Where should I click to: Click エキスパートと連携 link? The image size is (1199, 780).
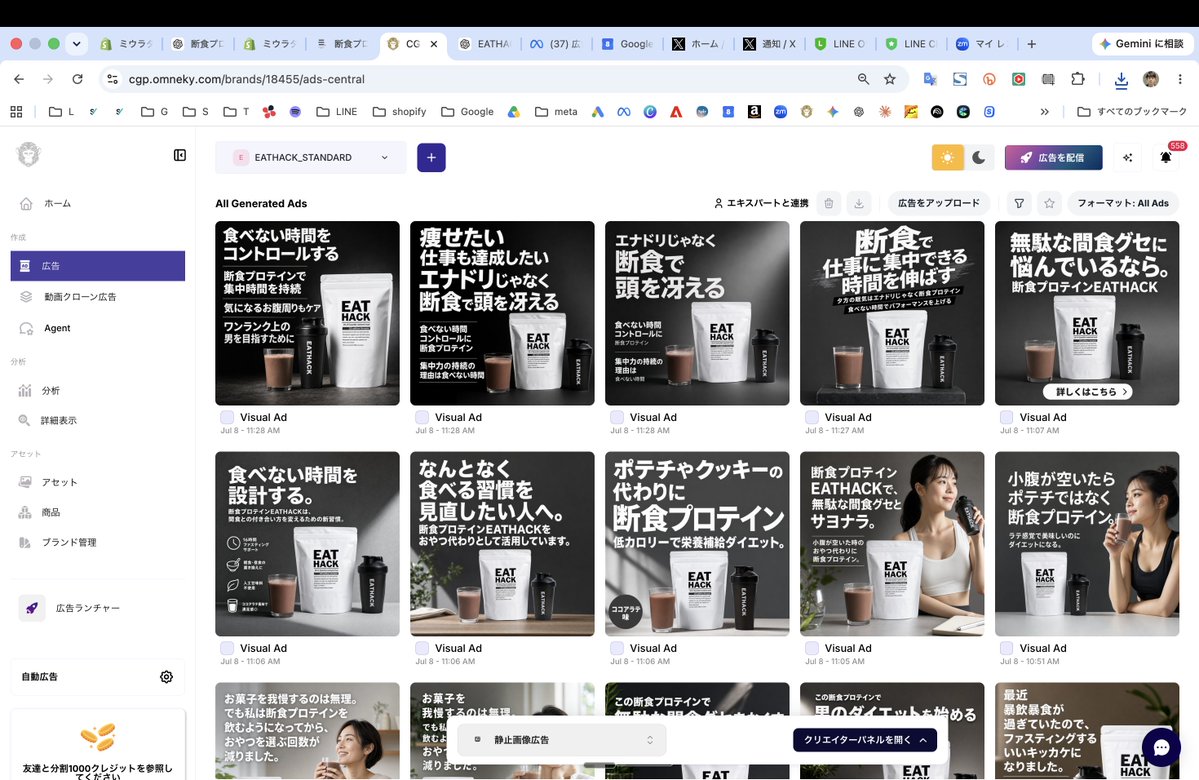[761, 203]
